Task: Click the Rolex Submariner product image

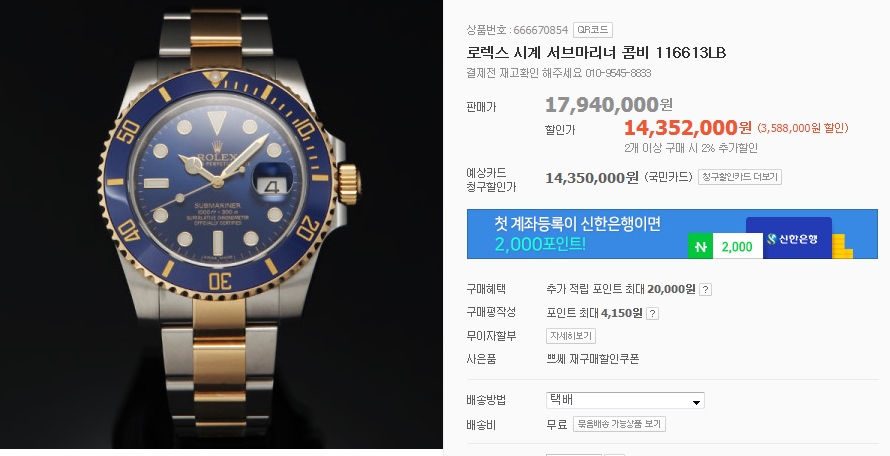Action: coord(221,225)
